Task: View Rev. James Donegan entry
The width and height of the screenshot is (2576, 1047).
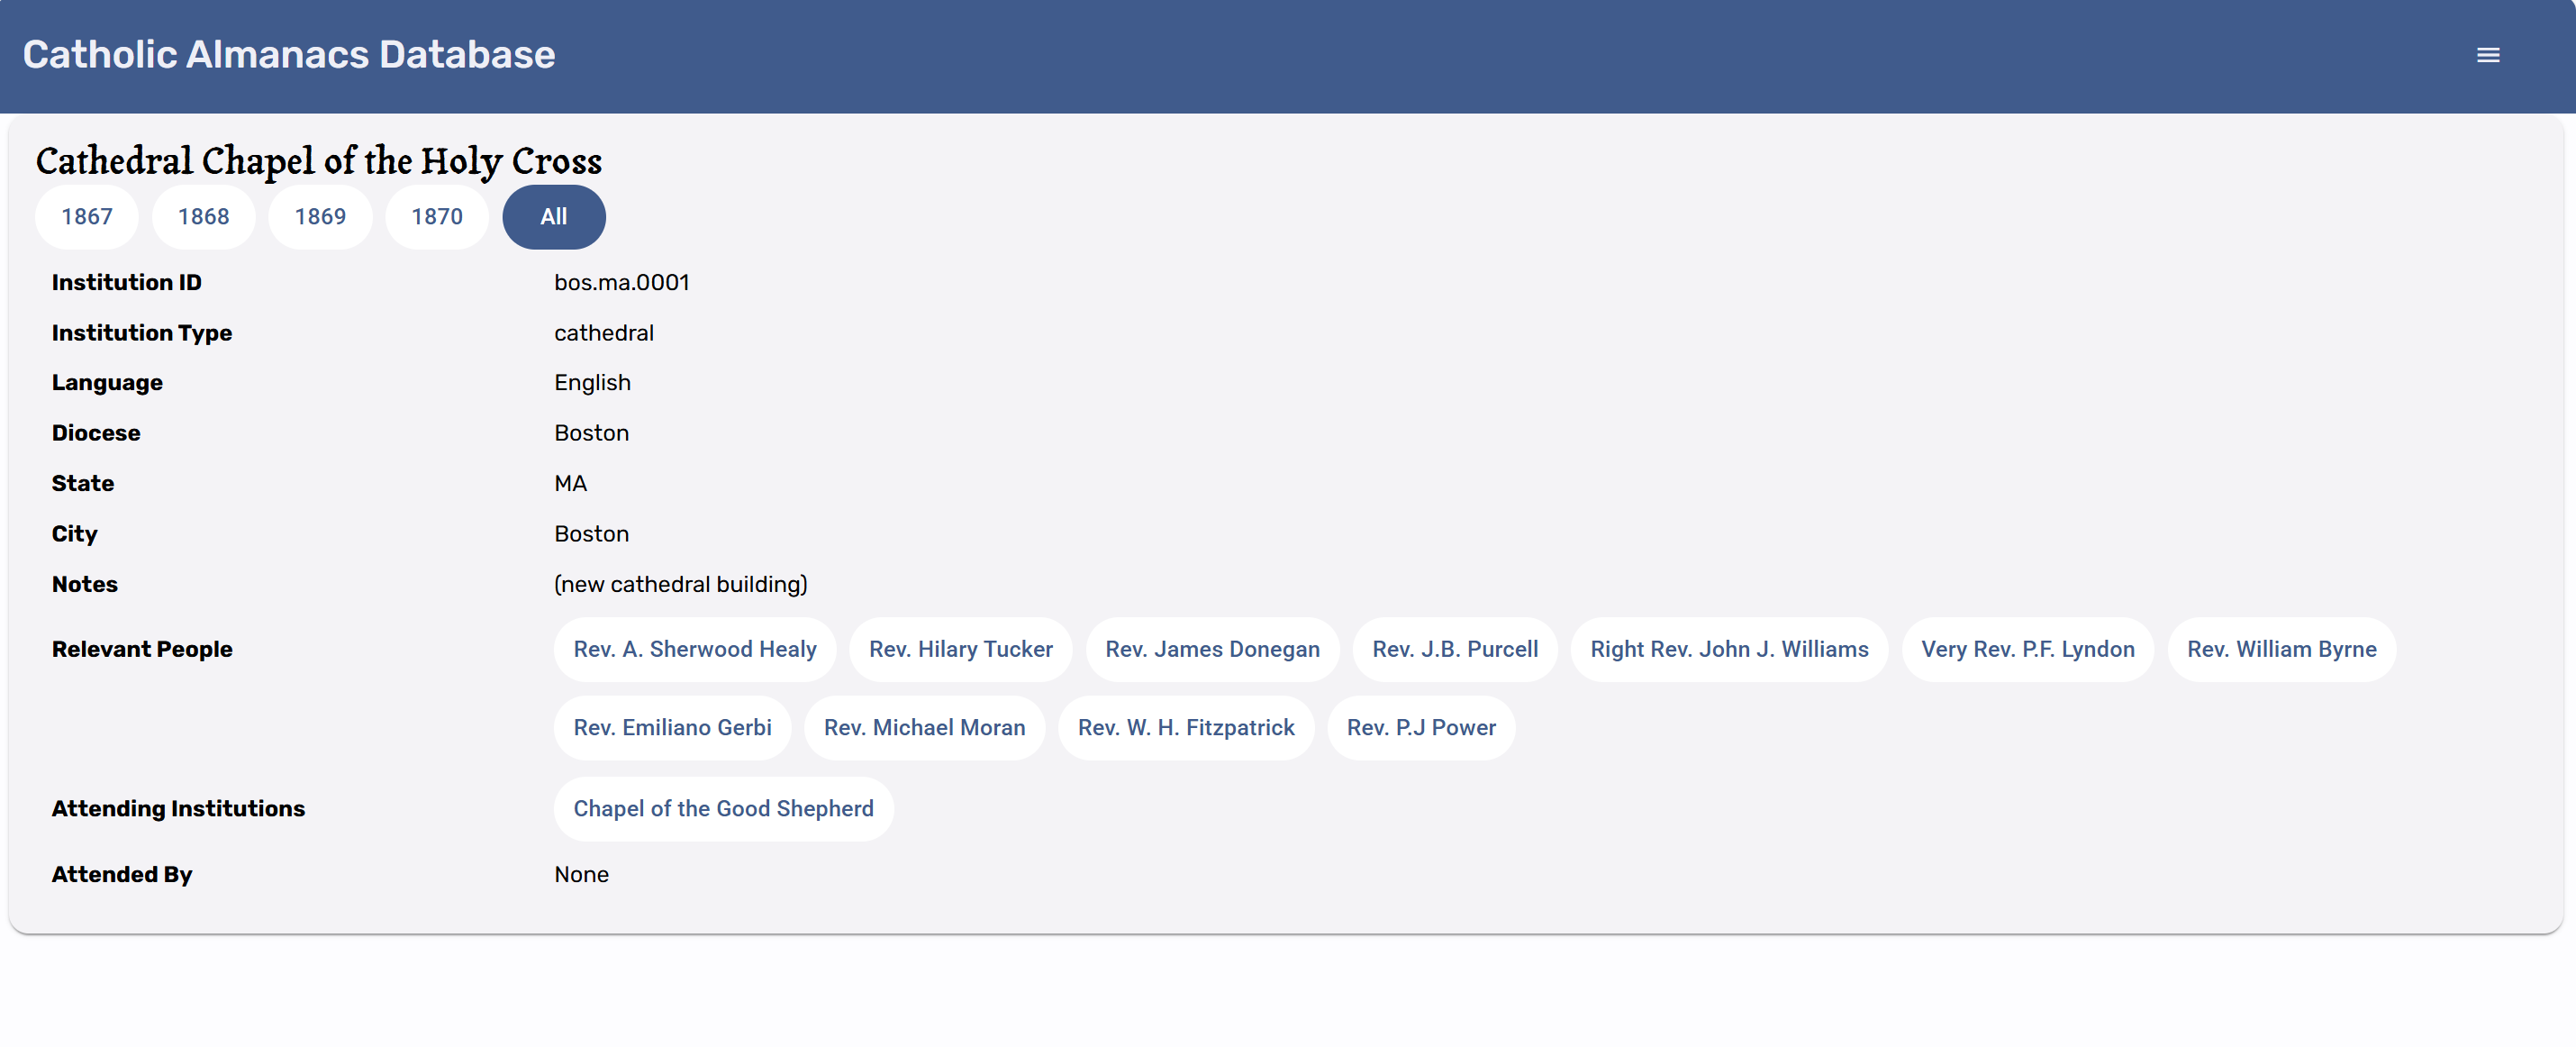Action: 1212,650
